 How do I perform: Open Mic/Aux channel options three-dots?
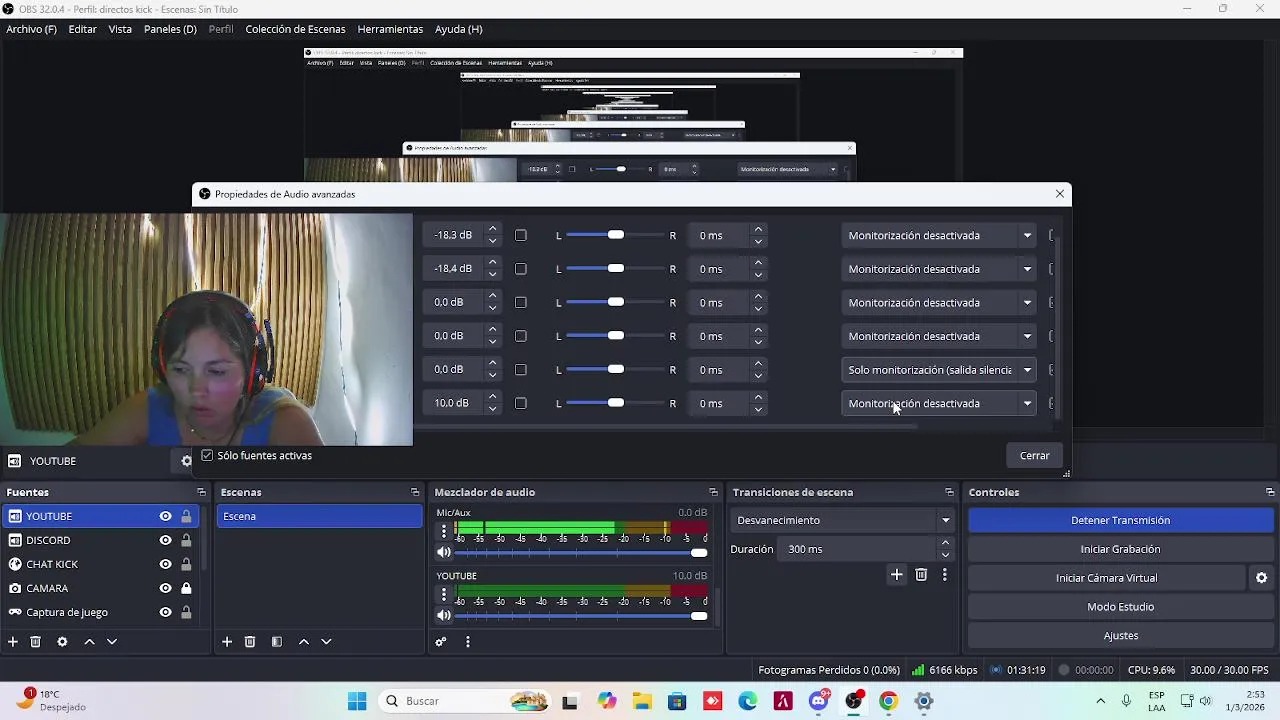(444, 531)
